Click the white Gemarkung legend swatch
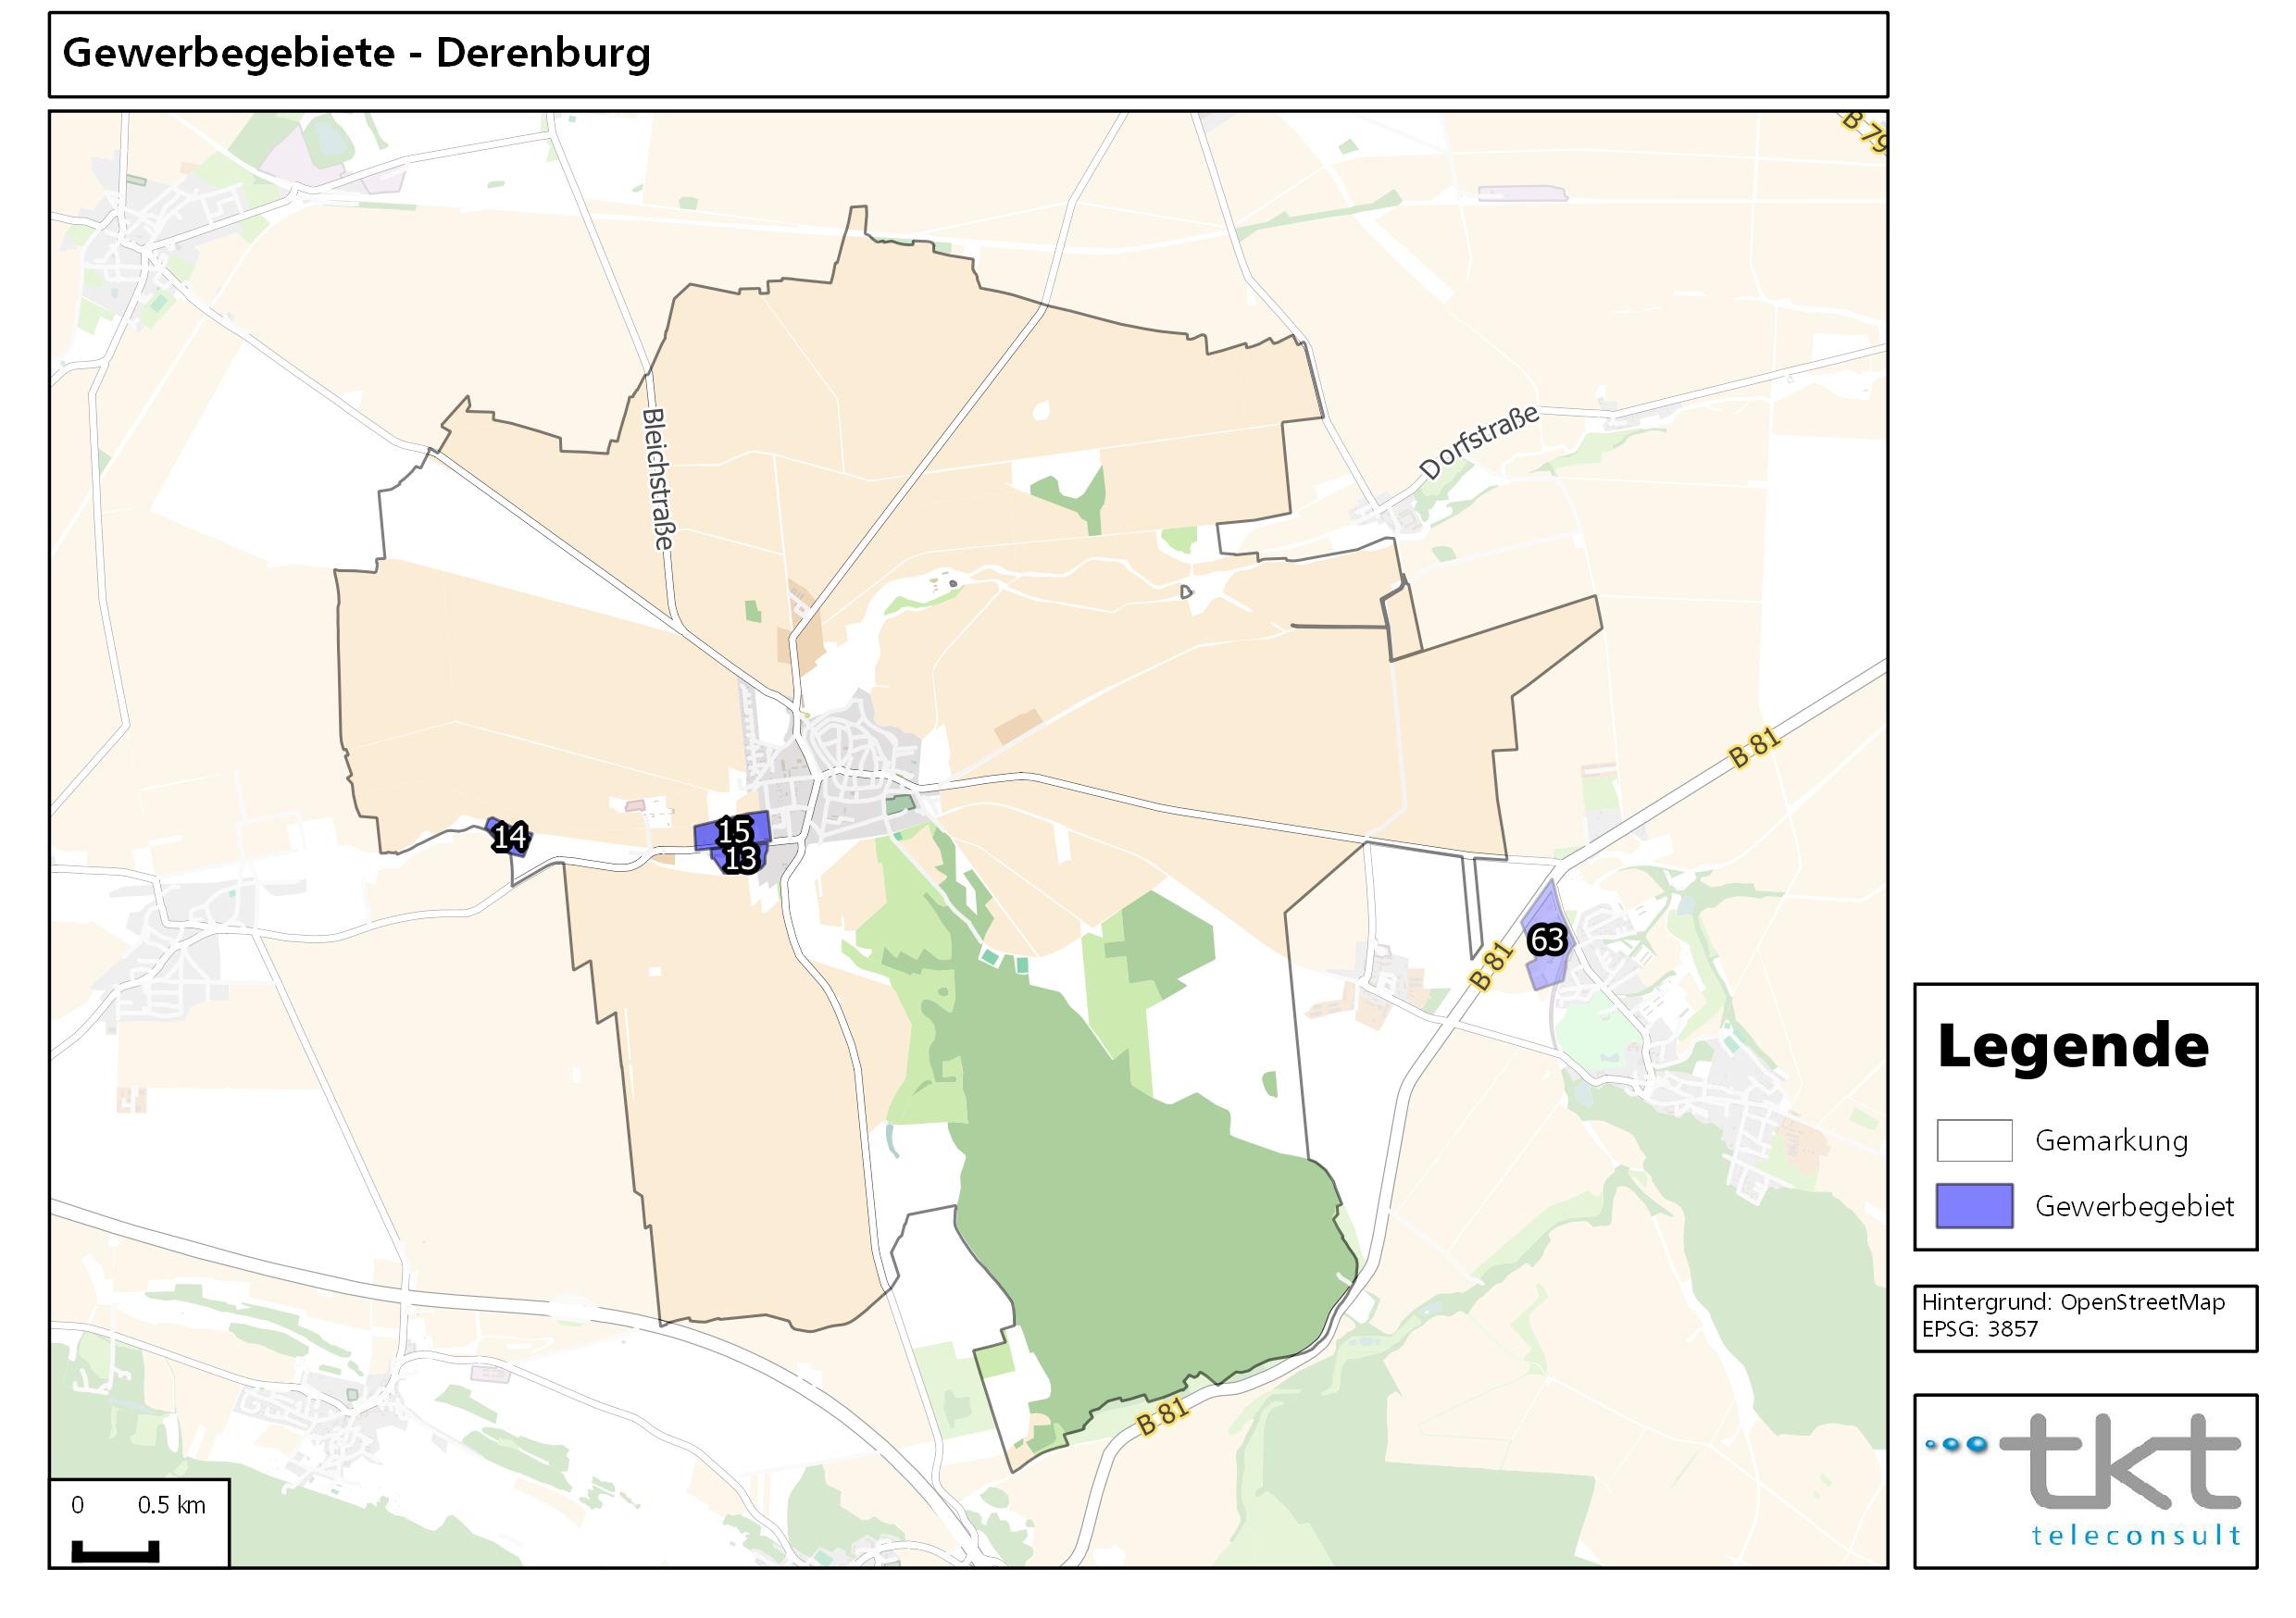The width and height of the screenshot is (2296, 1618). [x=1974, y=1140]
